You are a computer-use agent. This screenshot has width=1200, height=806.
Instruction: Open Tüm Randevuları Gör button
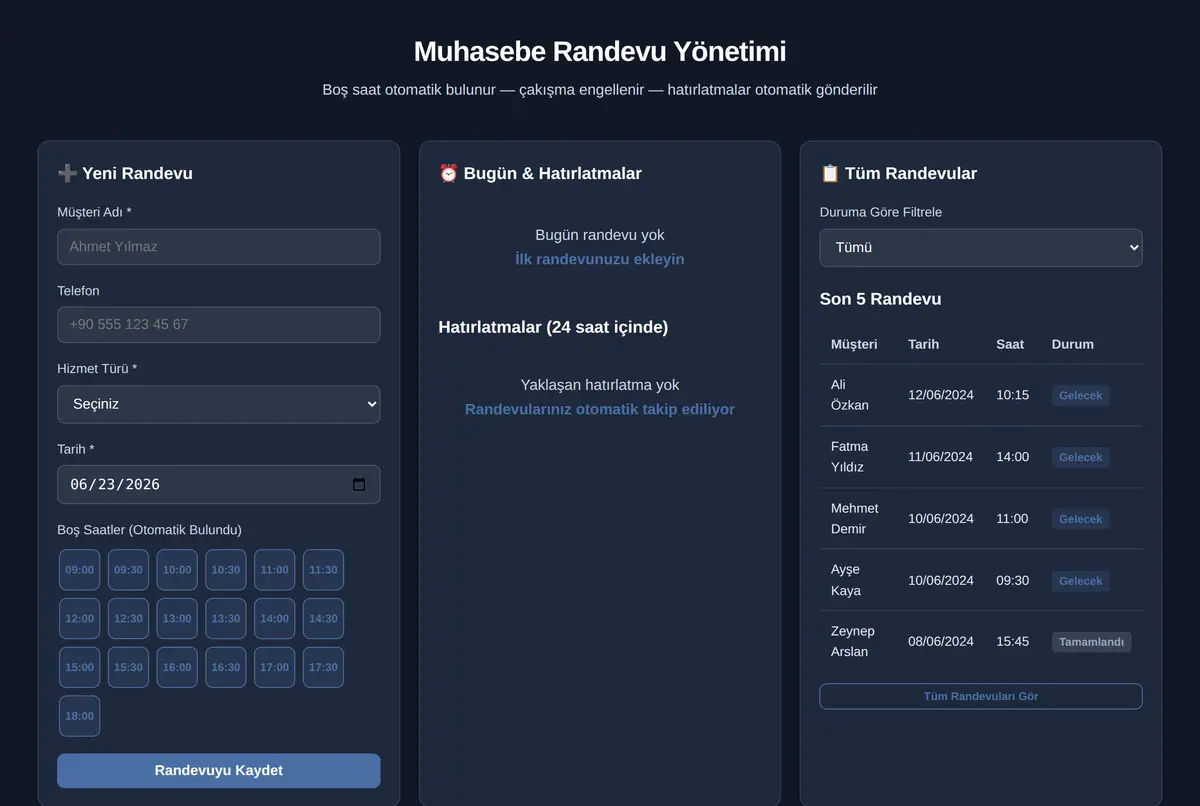coord(980,696)
